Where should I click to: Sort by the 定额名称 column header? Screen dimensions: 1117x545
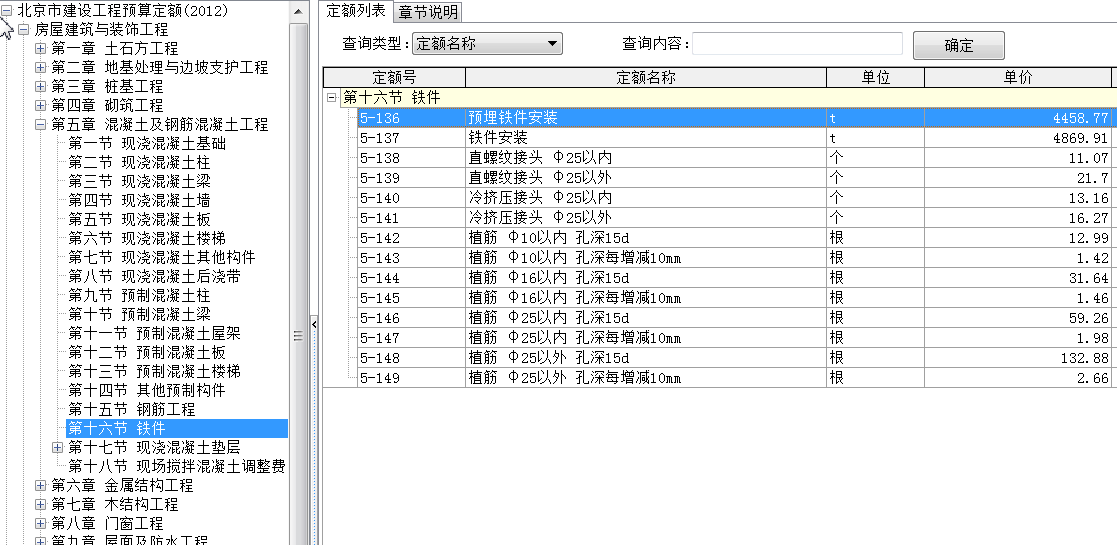[x=646, y=78]
